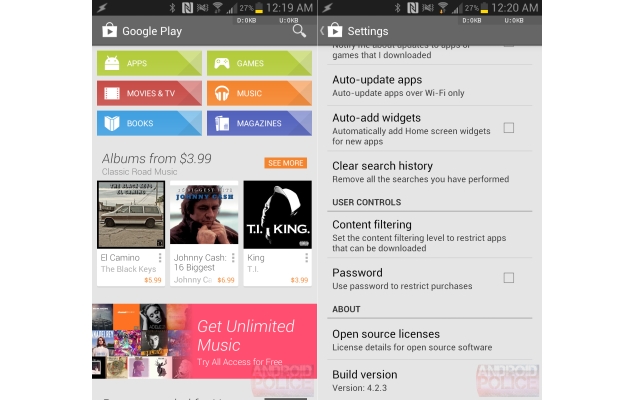Tap the game controller icon on Games
Image resolution: width=635 pixels, height=400 pixels.
222,63
